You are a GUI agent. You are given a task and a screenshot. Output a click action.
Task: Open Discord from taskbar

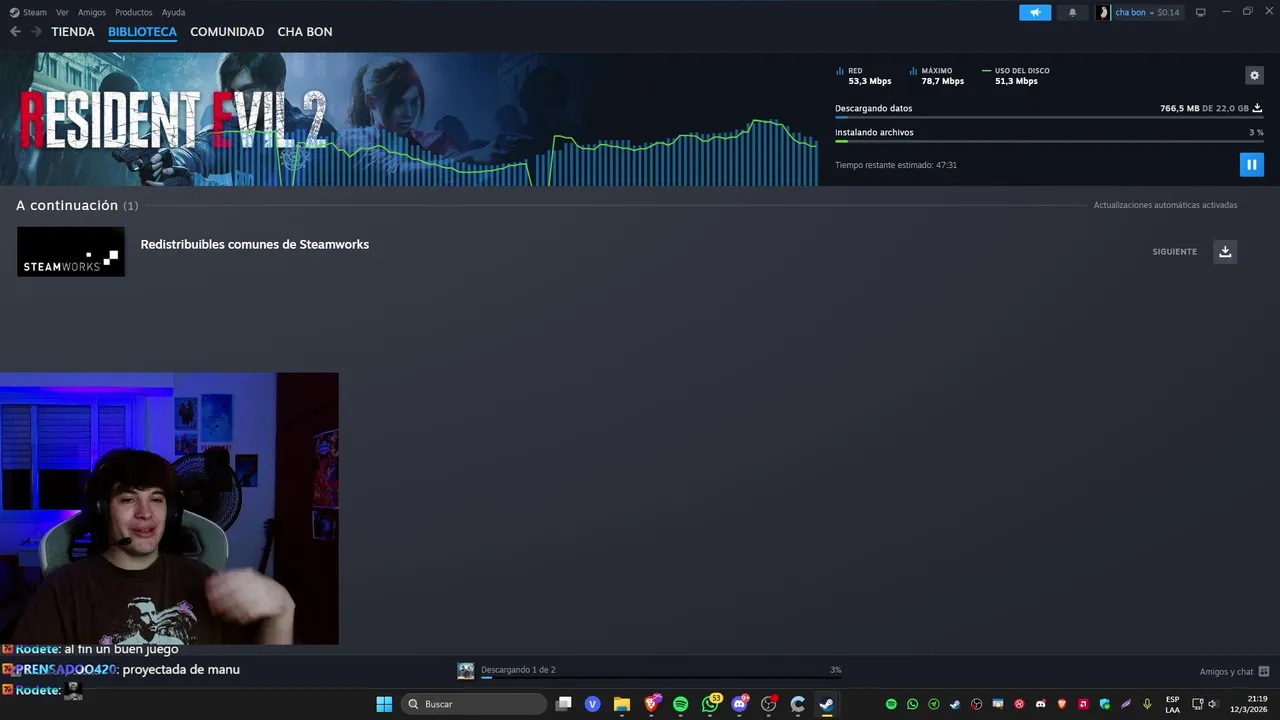[x=740, y=704]
